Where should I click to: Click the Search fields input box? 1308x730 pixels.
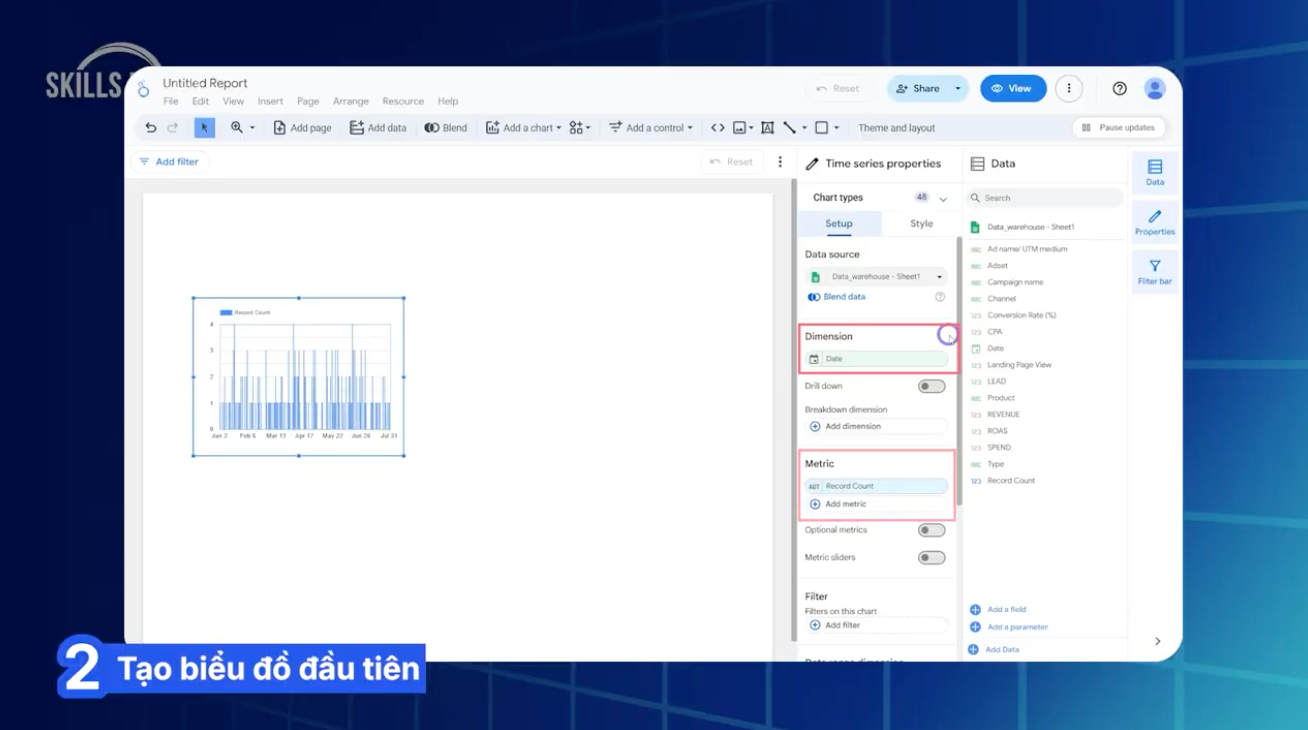(x=1044, y=197)
